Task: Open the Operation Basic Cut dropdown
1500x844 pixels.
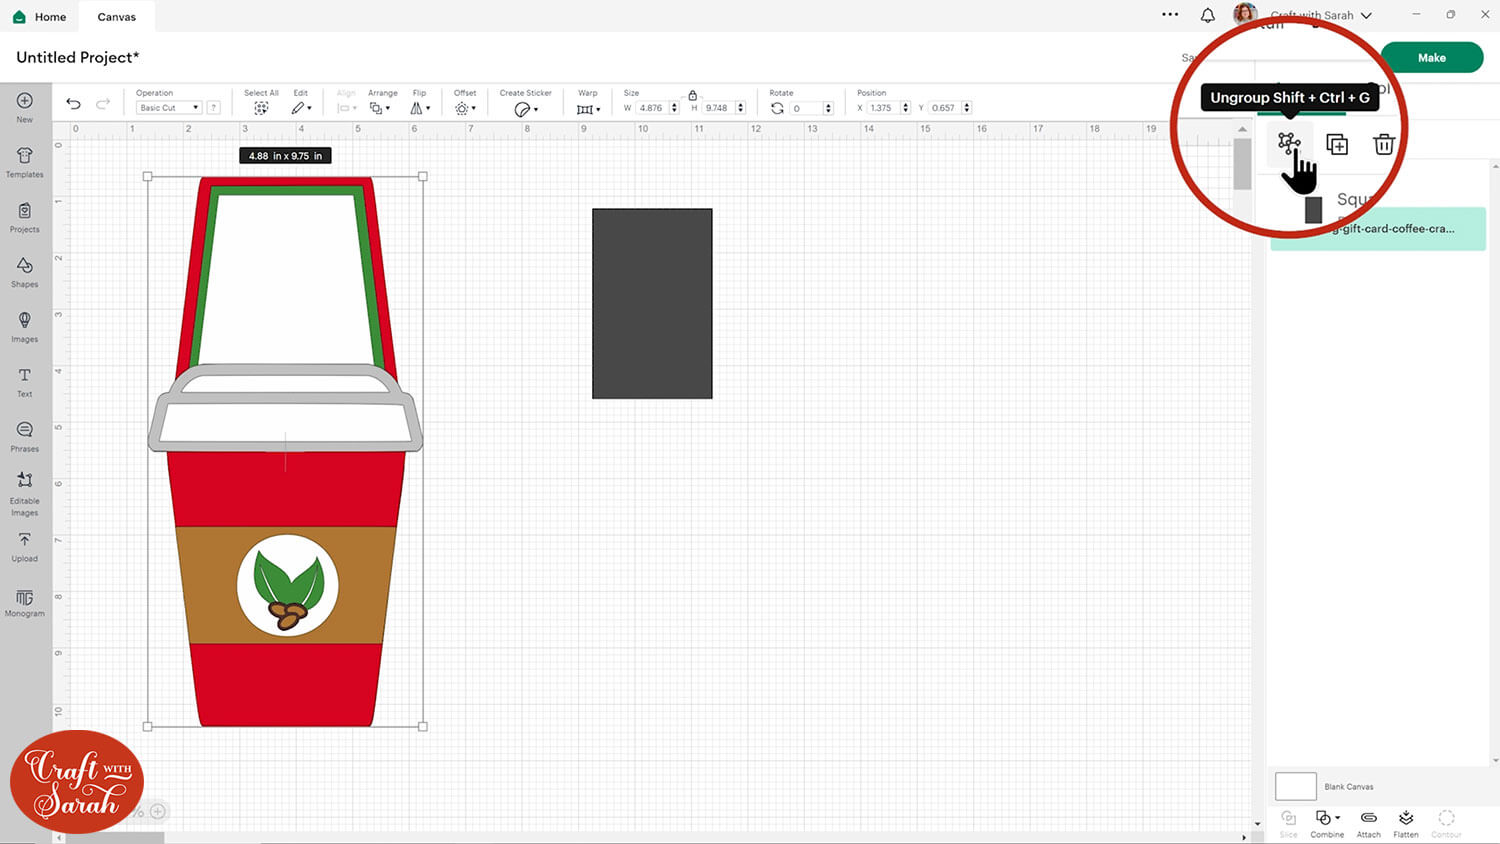Action: tap(168, 108)
